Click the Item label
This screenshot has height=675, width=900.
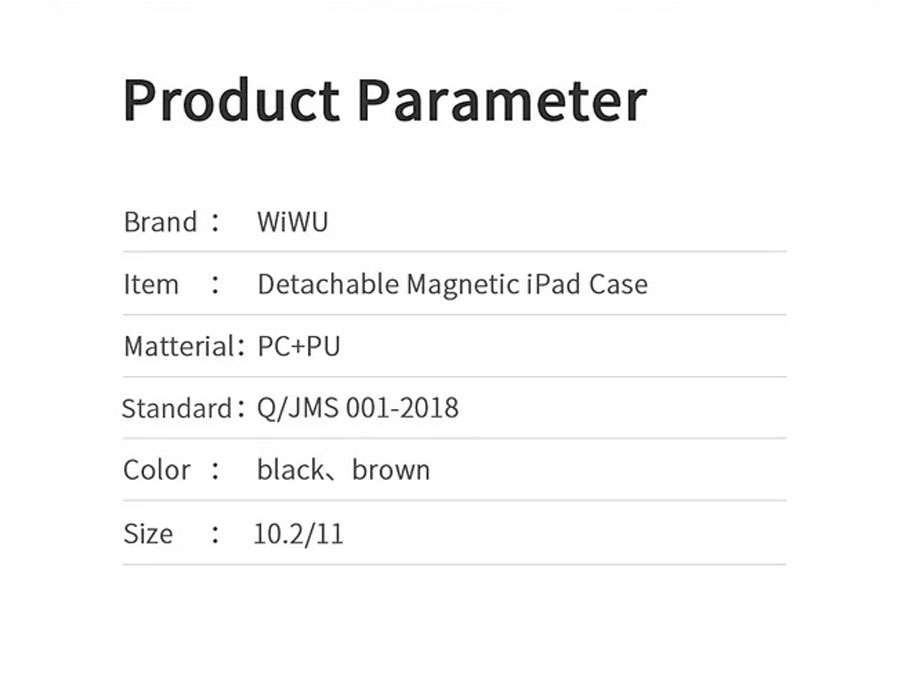click(151, 284)
